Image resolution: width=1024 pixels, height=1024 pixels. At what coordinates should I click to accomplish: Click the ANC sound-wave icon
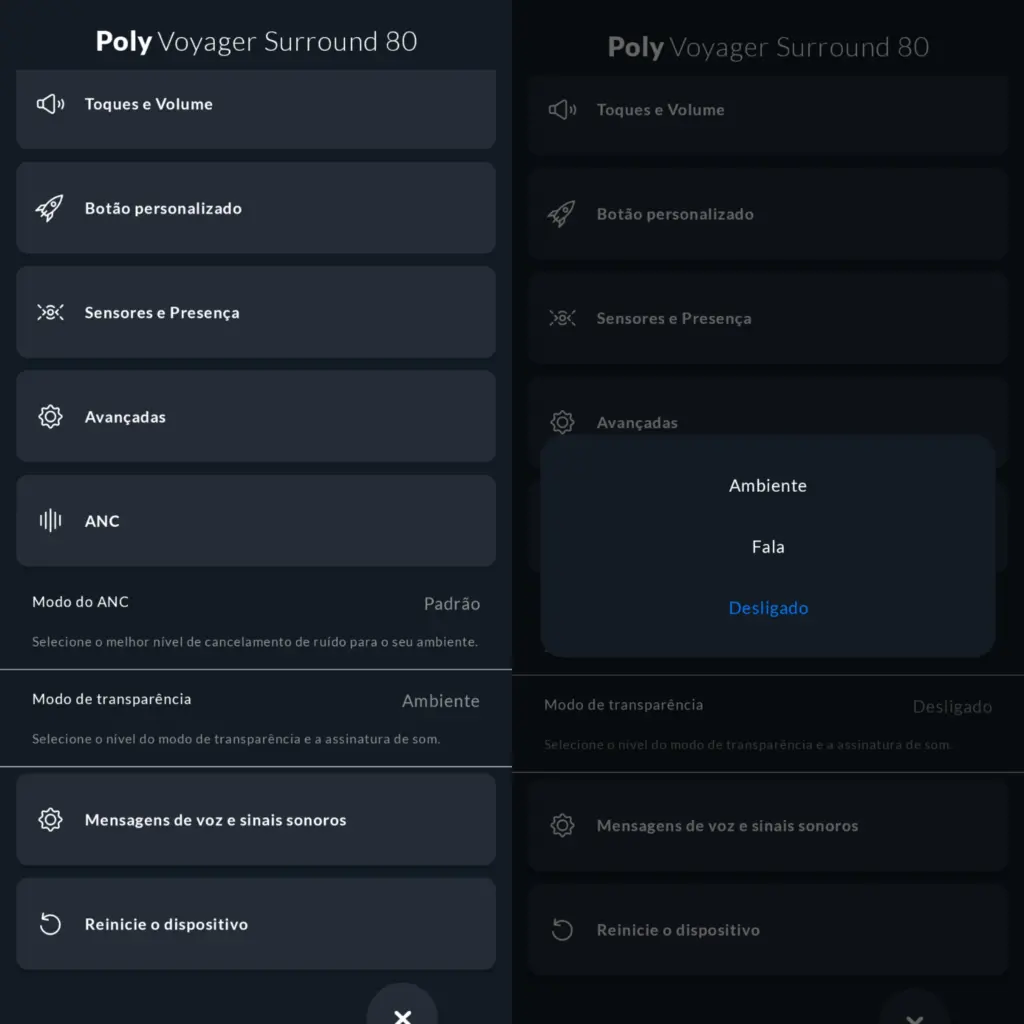[x=50, y=521]
